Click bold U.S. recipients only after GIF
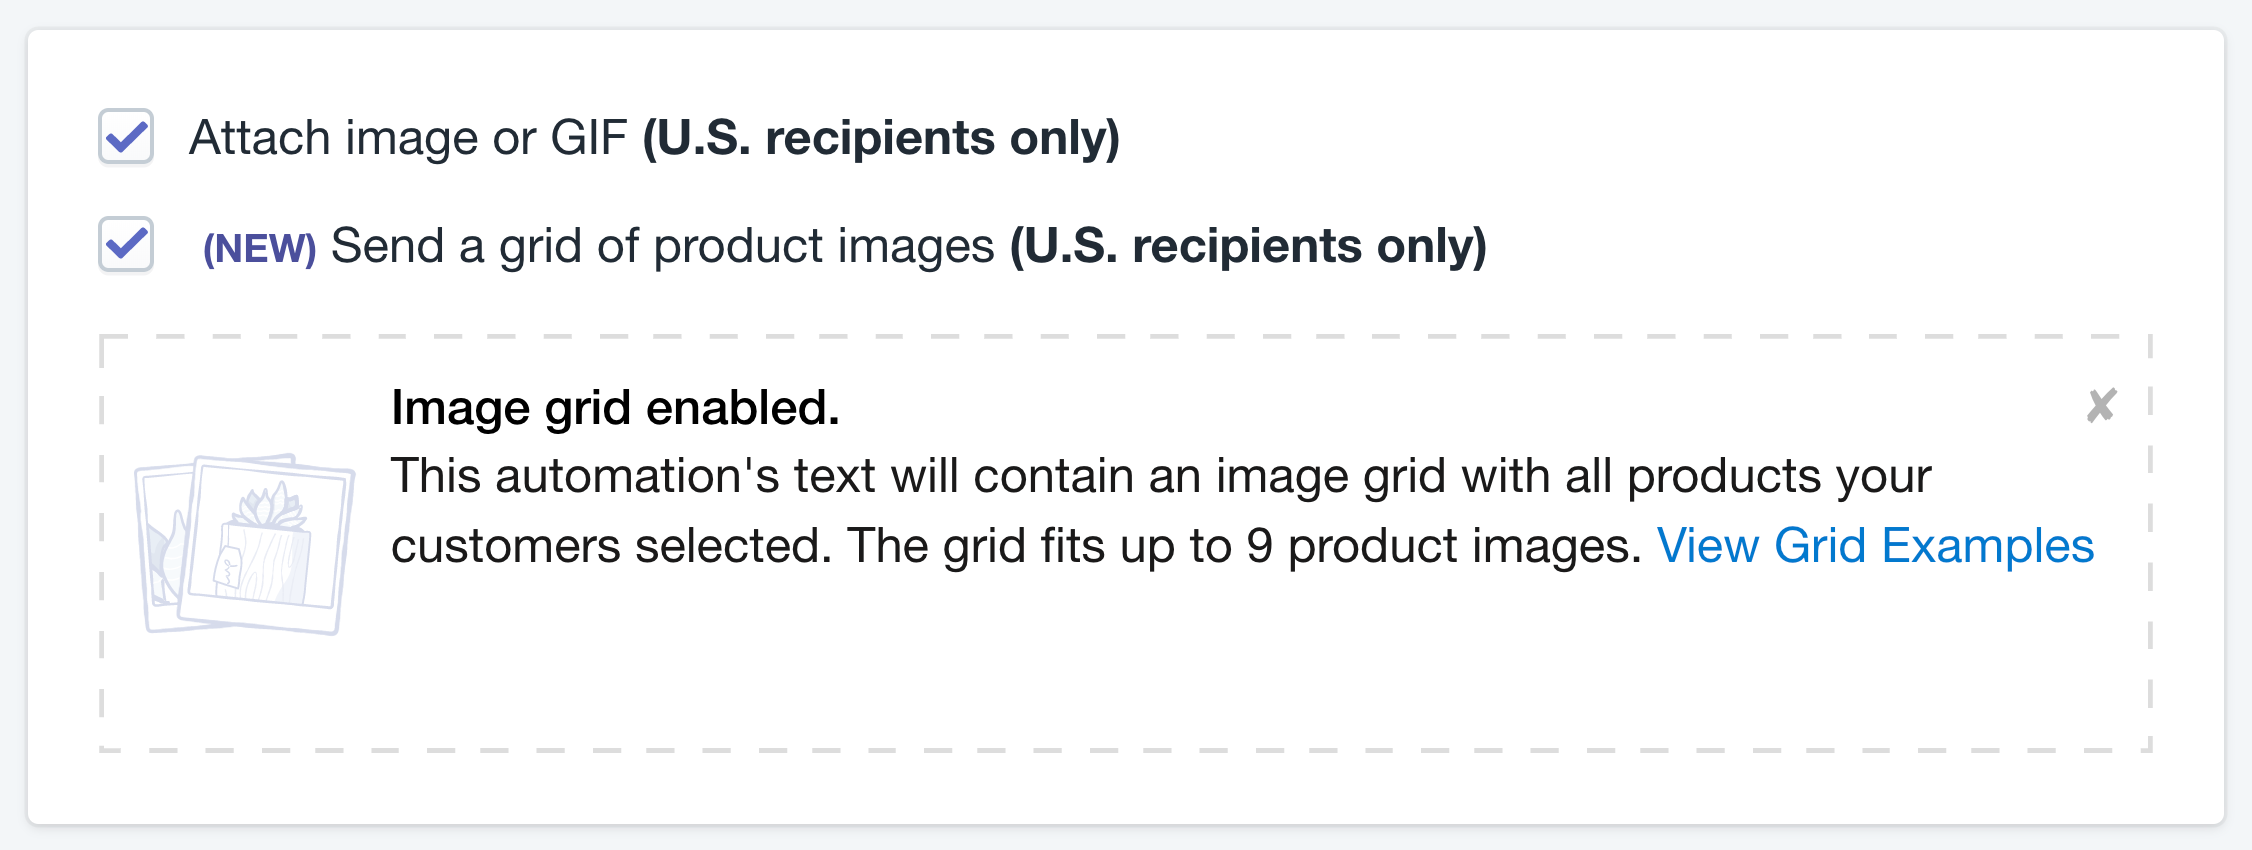This screenshot has width=2252, height=850. pyautogui.click(x=880, y=138)
